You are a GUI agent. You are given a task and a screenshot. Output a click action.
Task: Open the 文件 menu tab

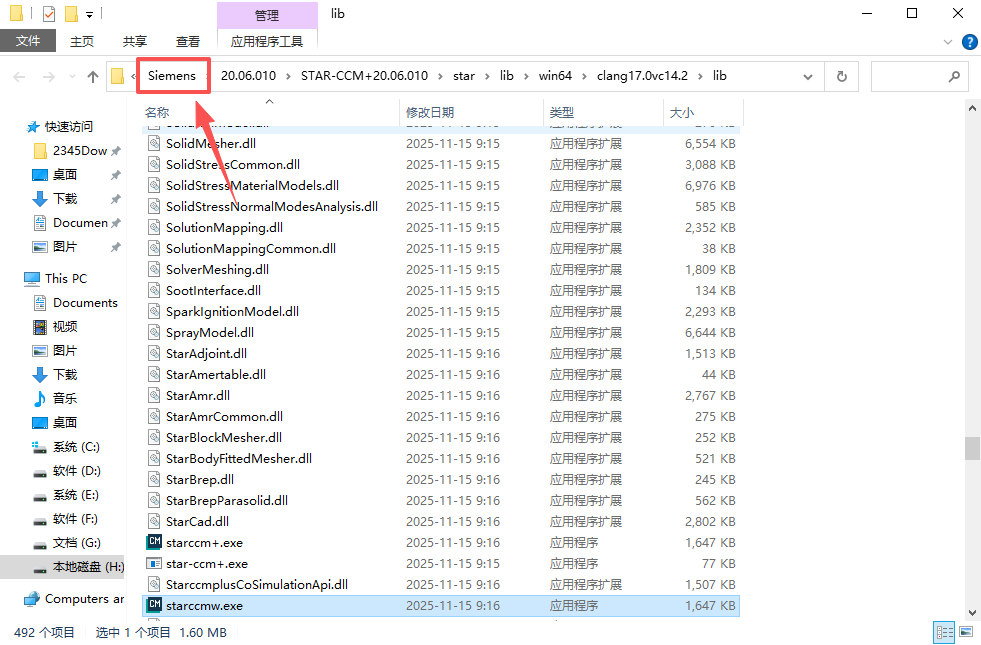(x=28, y=41)
